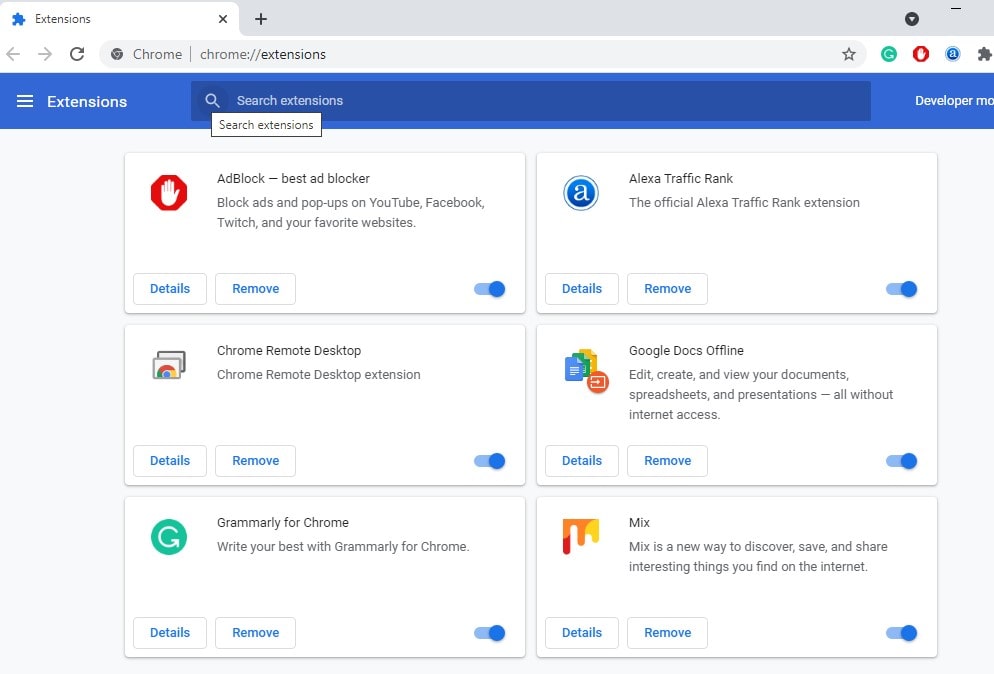Open the Extensions puzzle piece menu
994x674 pixels.
(x=985, y=54)
